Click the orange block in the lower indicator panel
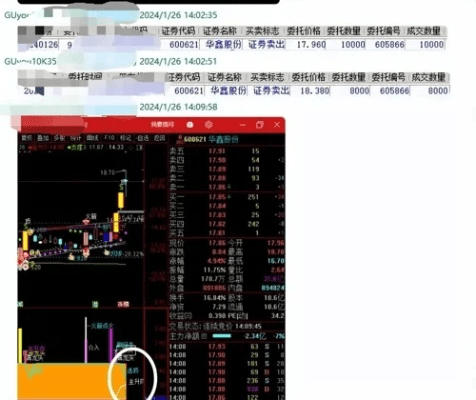 point(72,381)
